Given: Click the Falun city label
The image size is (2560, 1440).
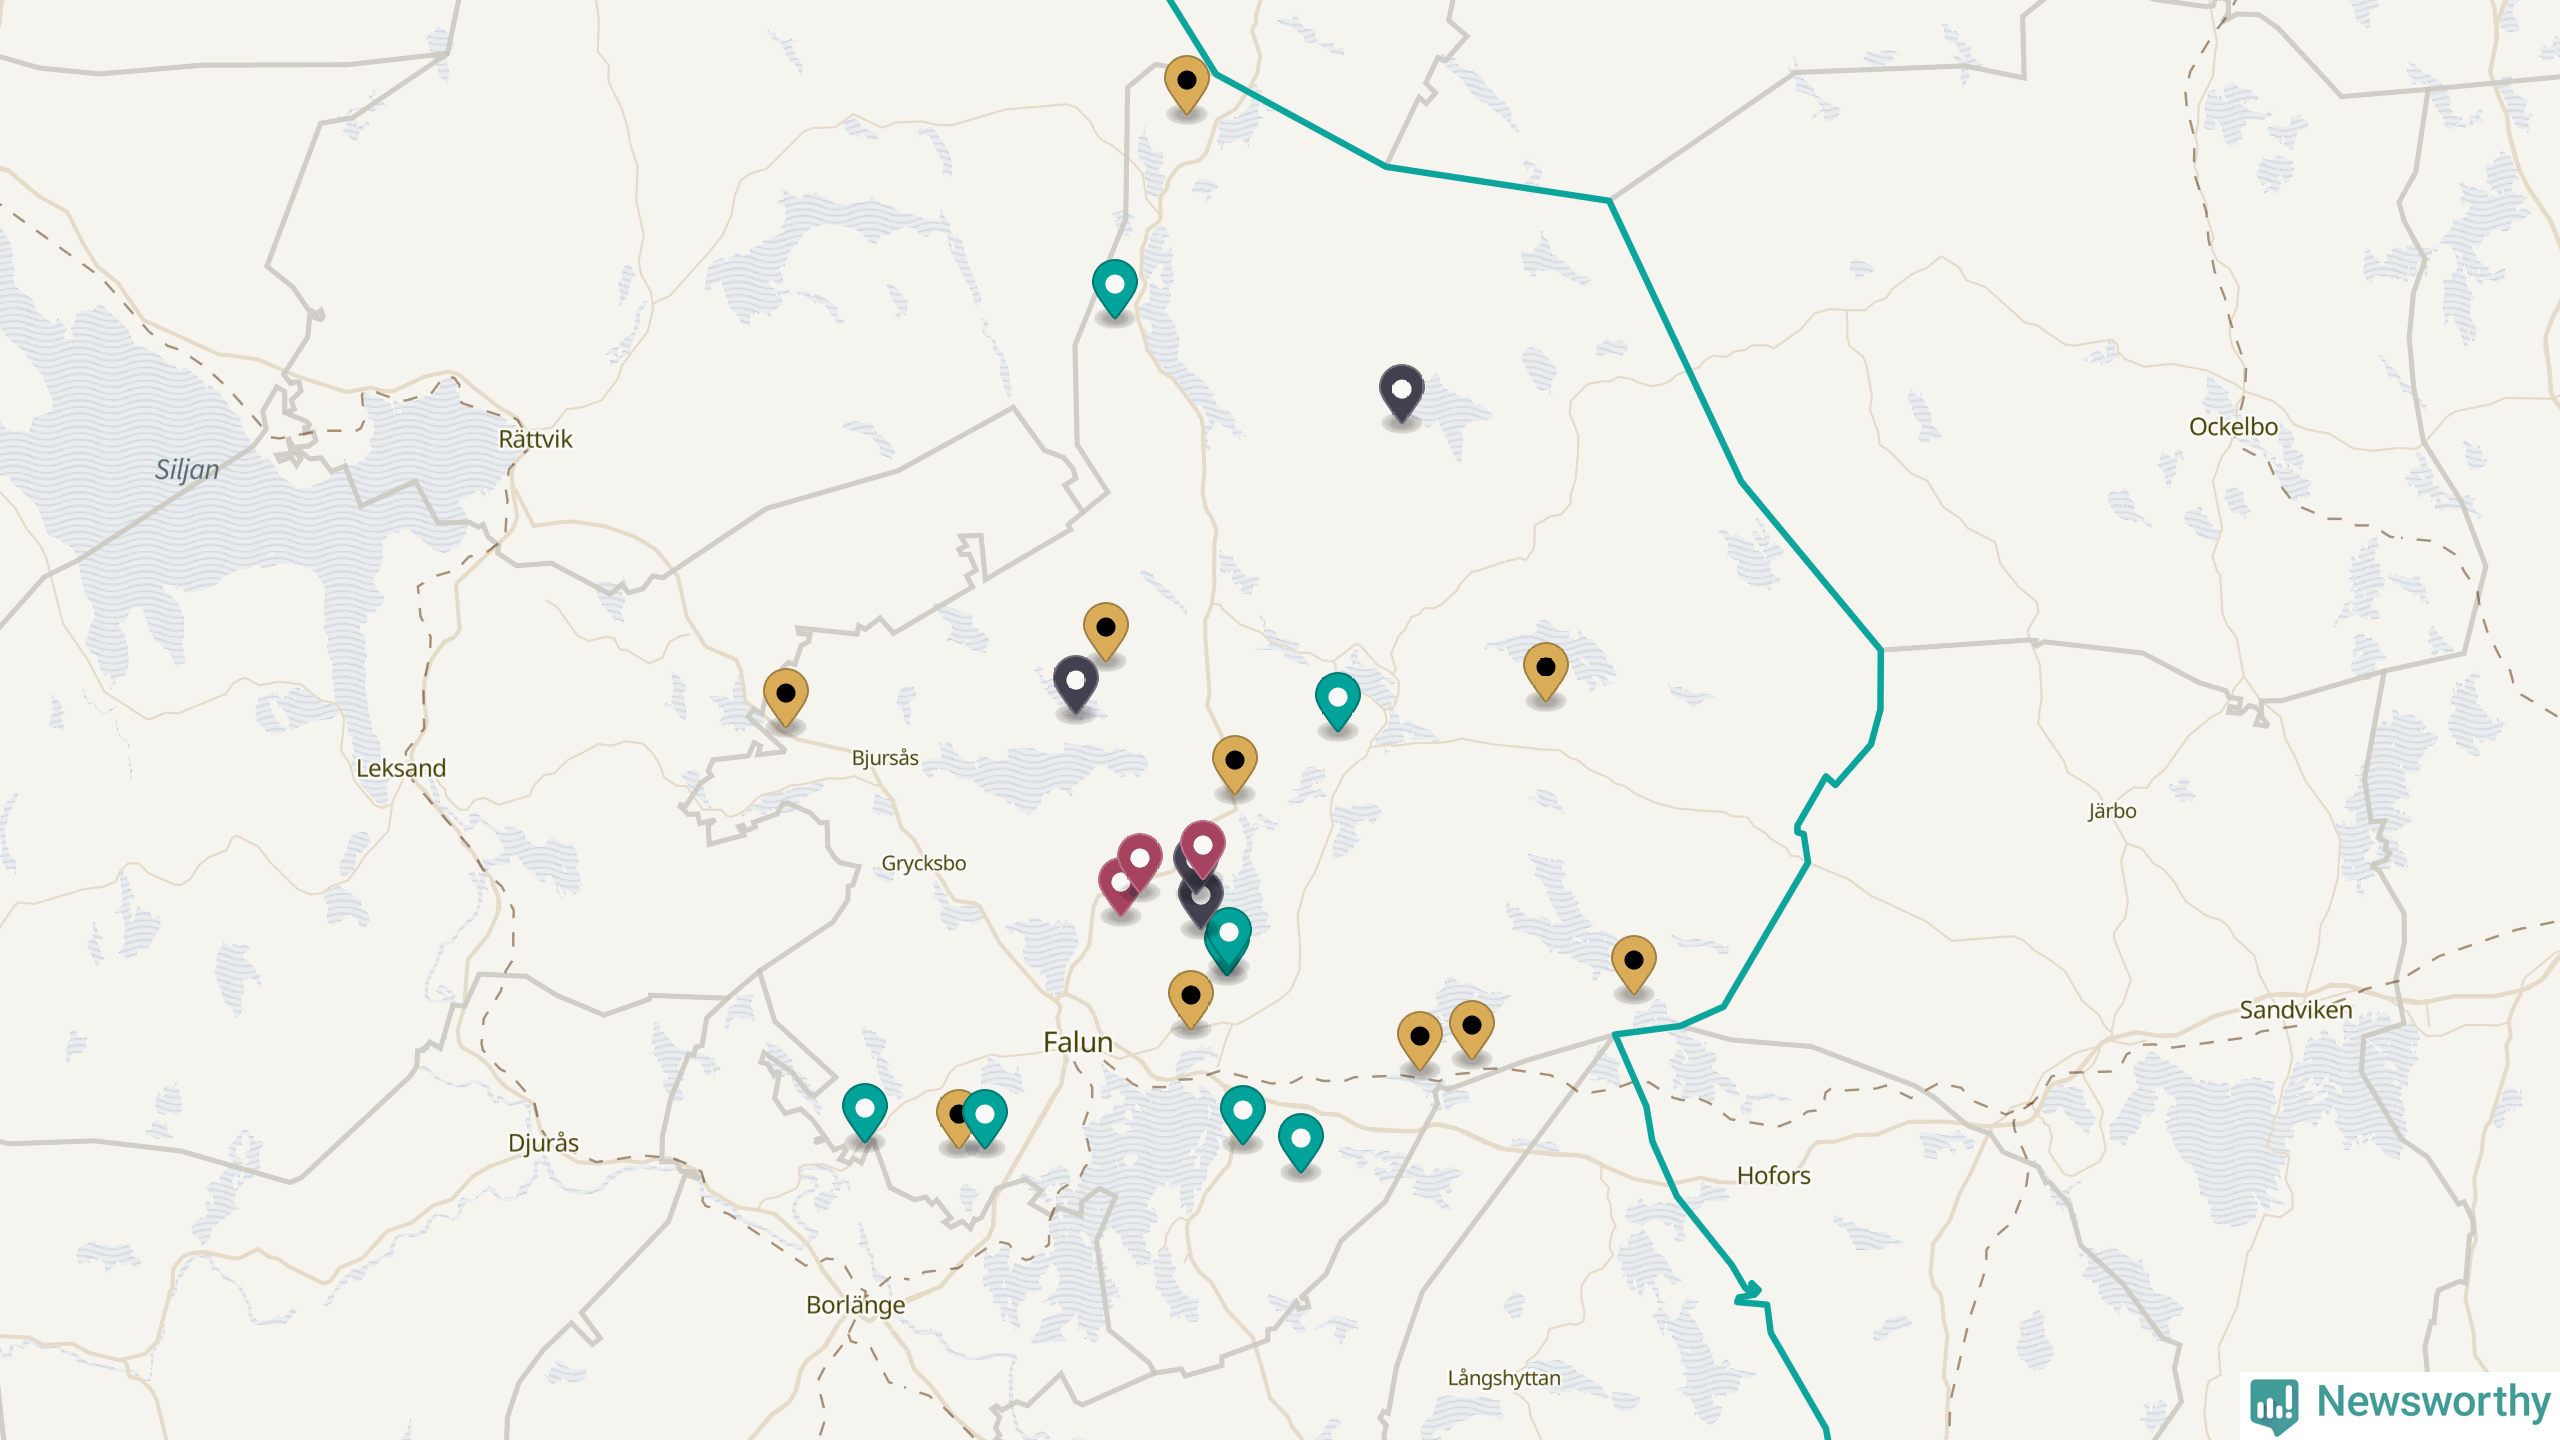Looking at the screenshot, I should click(x=1078, y=1042).
